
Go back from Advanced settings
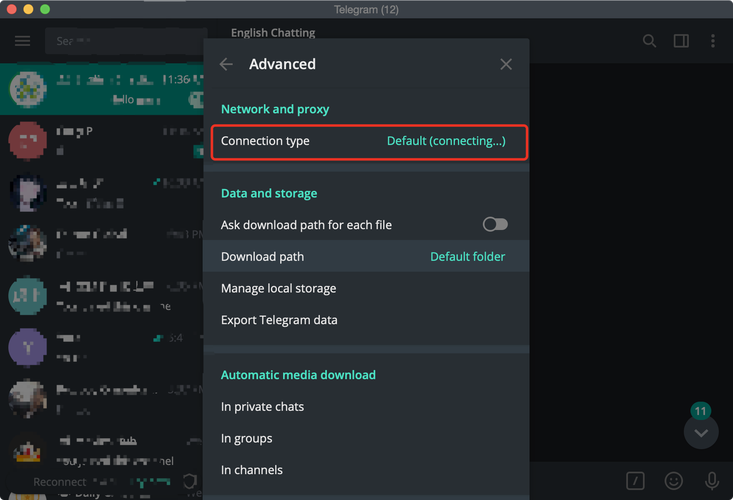pyautogui.click(x=226, y=64)
